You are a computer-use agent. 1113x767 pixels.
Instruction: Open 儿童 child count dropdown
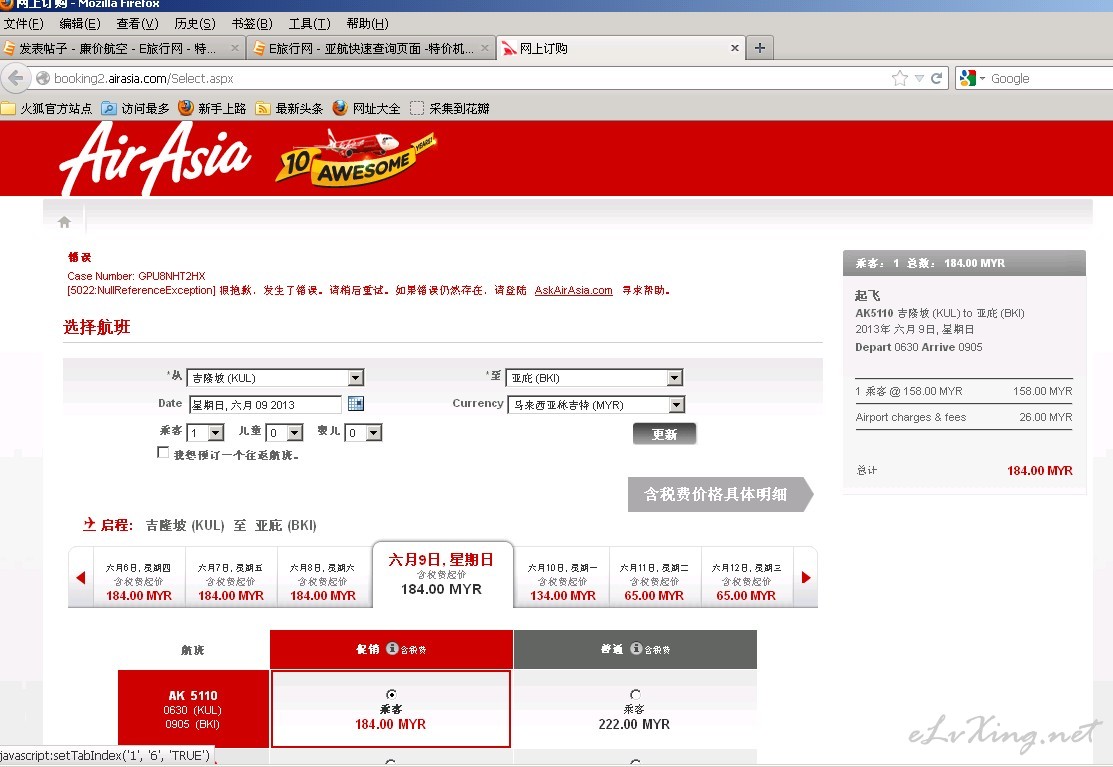[x=285, y=432]
